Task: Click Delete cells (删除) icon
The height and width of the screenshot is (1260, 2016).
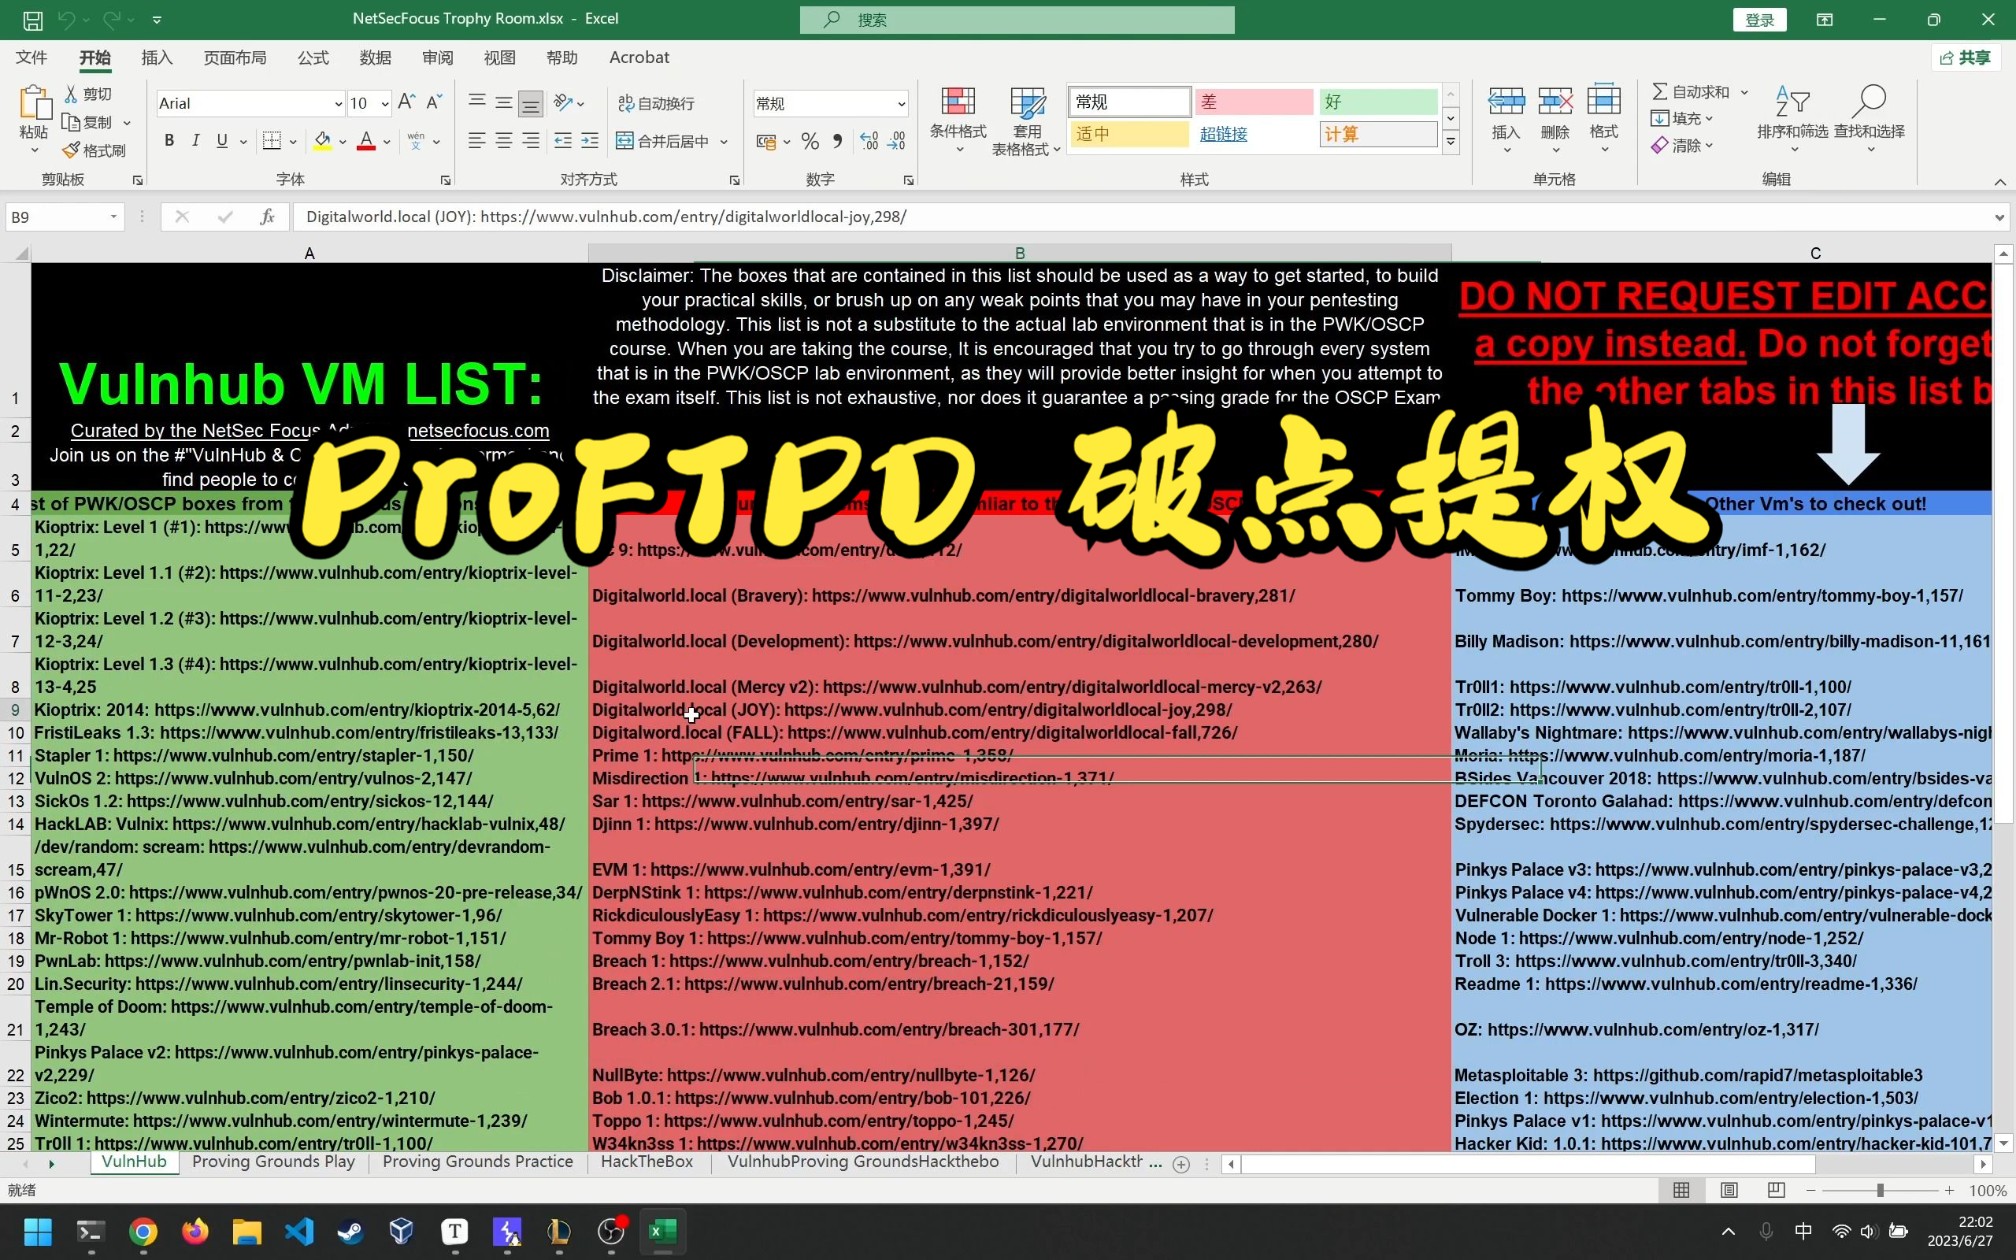Action: click(1554, 102)
